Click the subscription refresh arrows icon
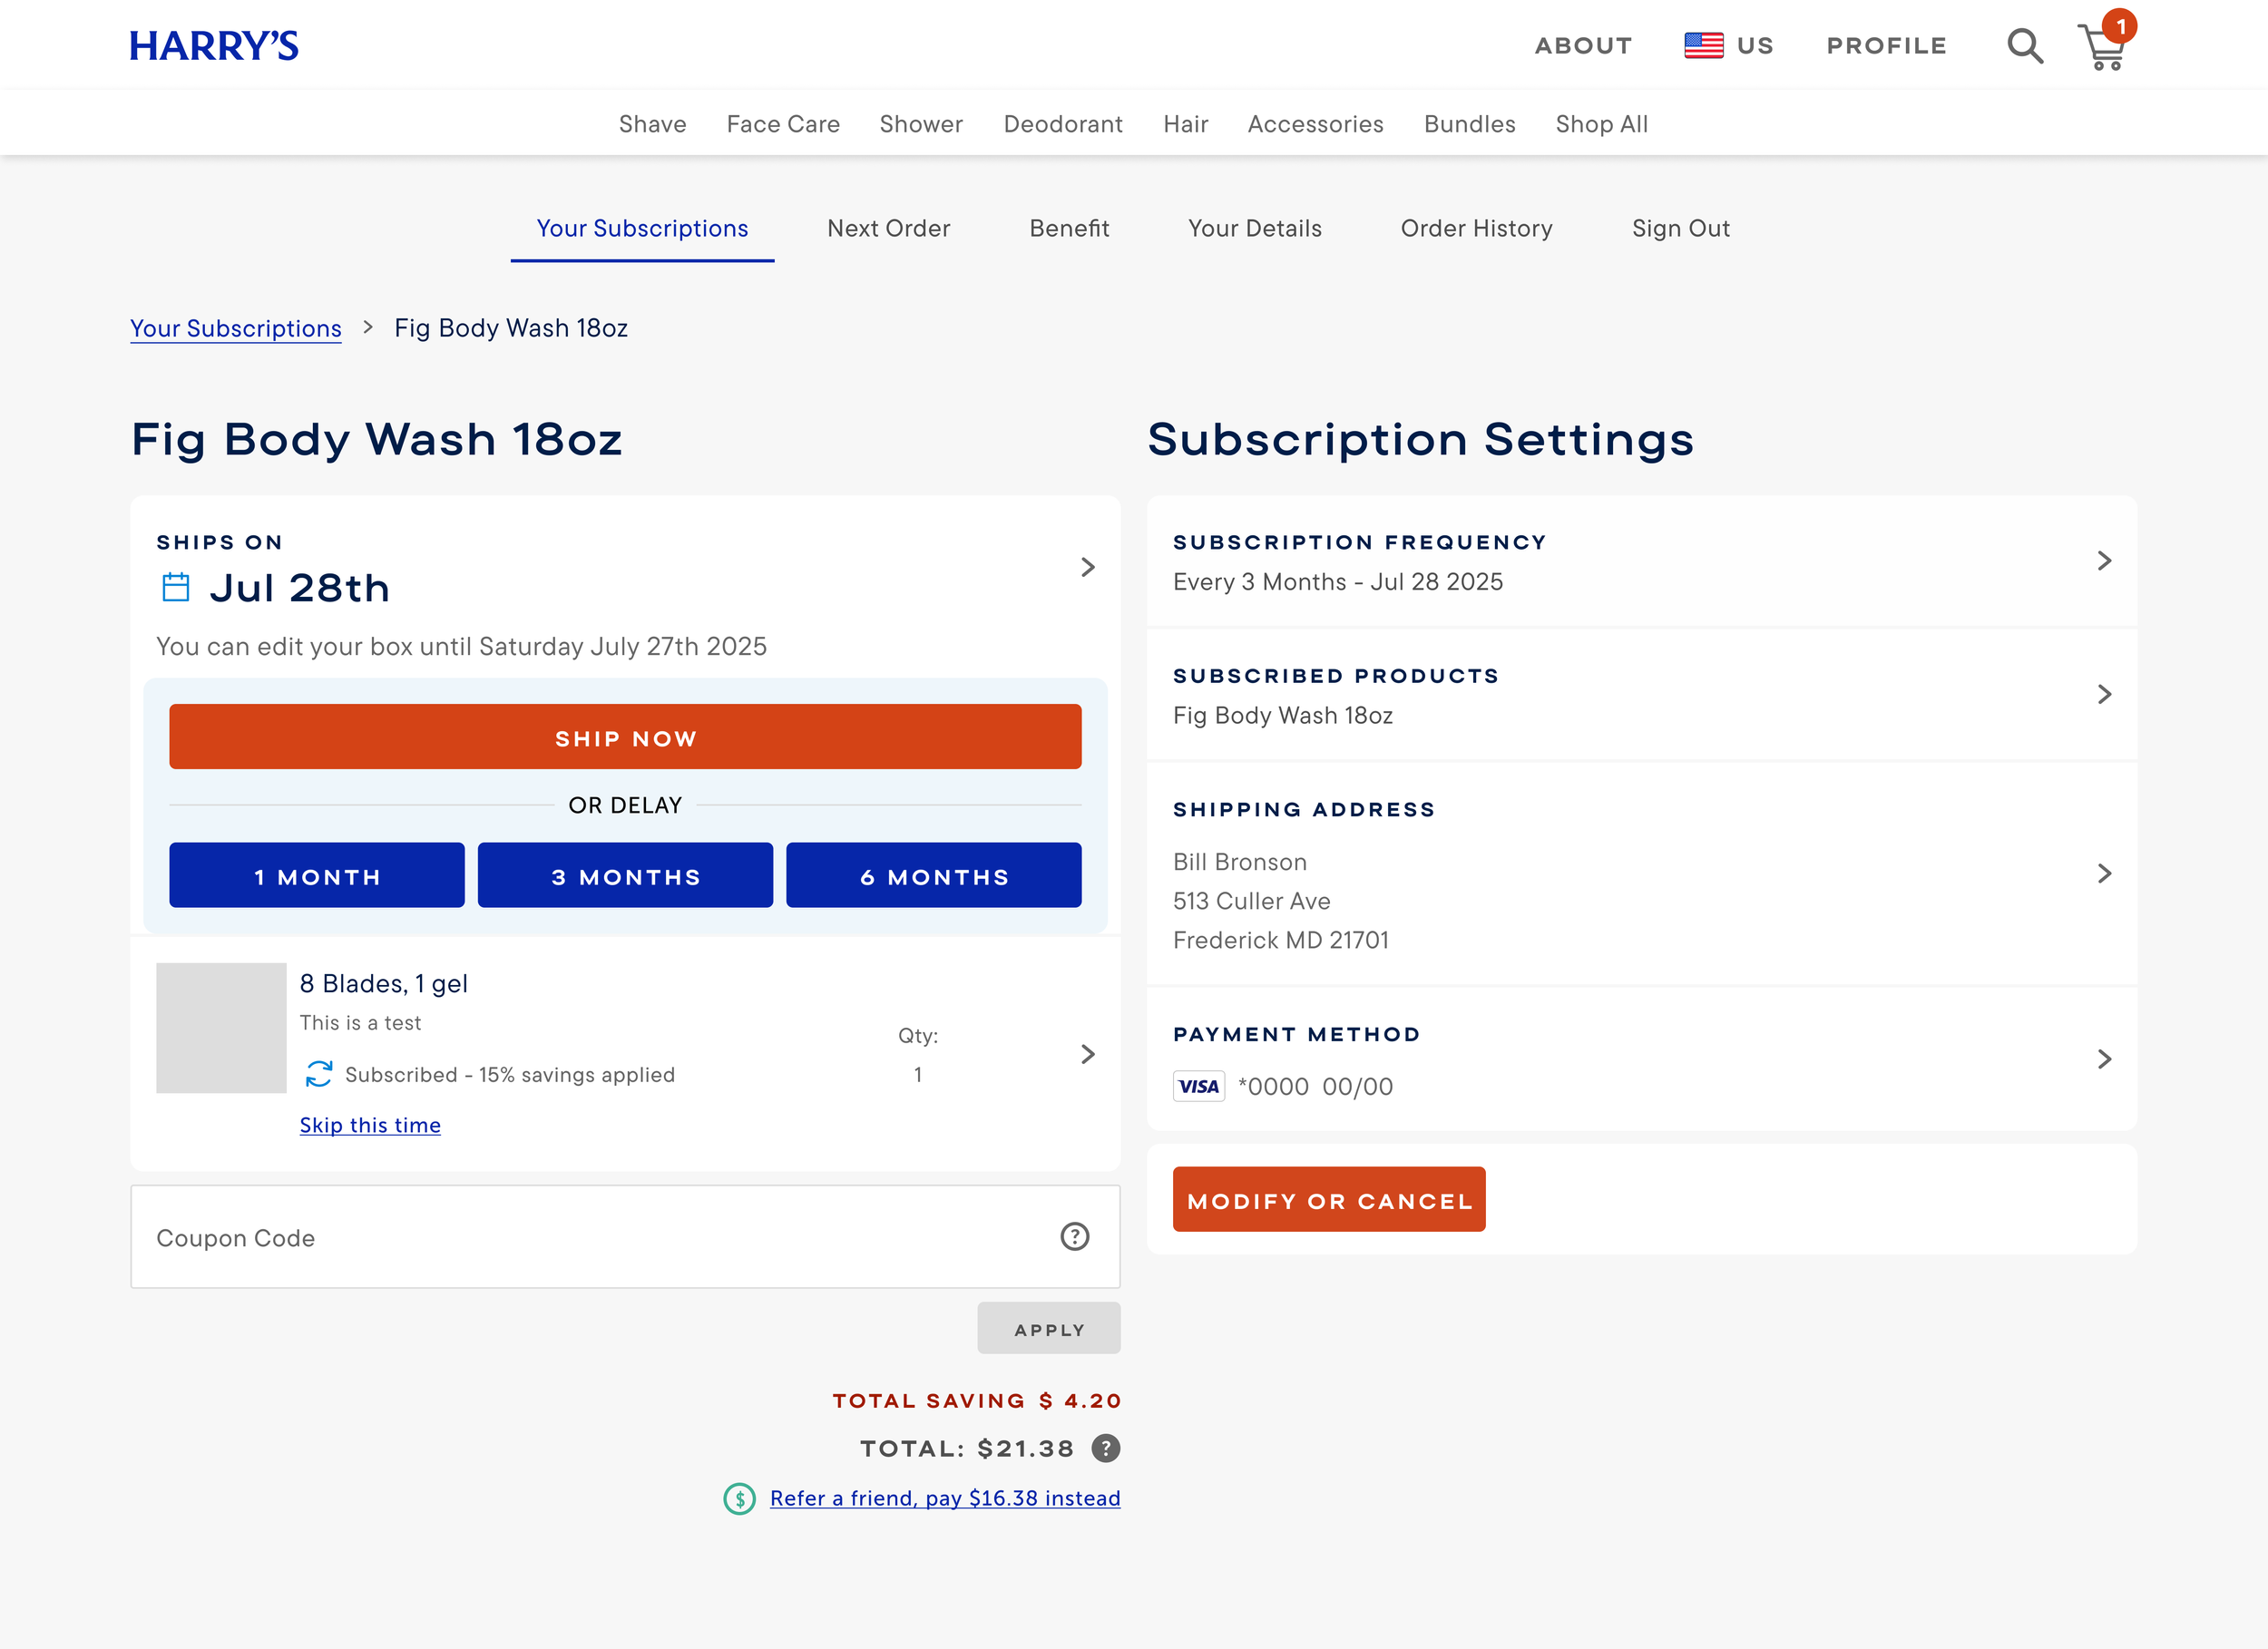 [319, 1074]
